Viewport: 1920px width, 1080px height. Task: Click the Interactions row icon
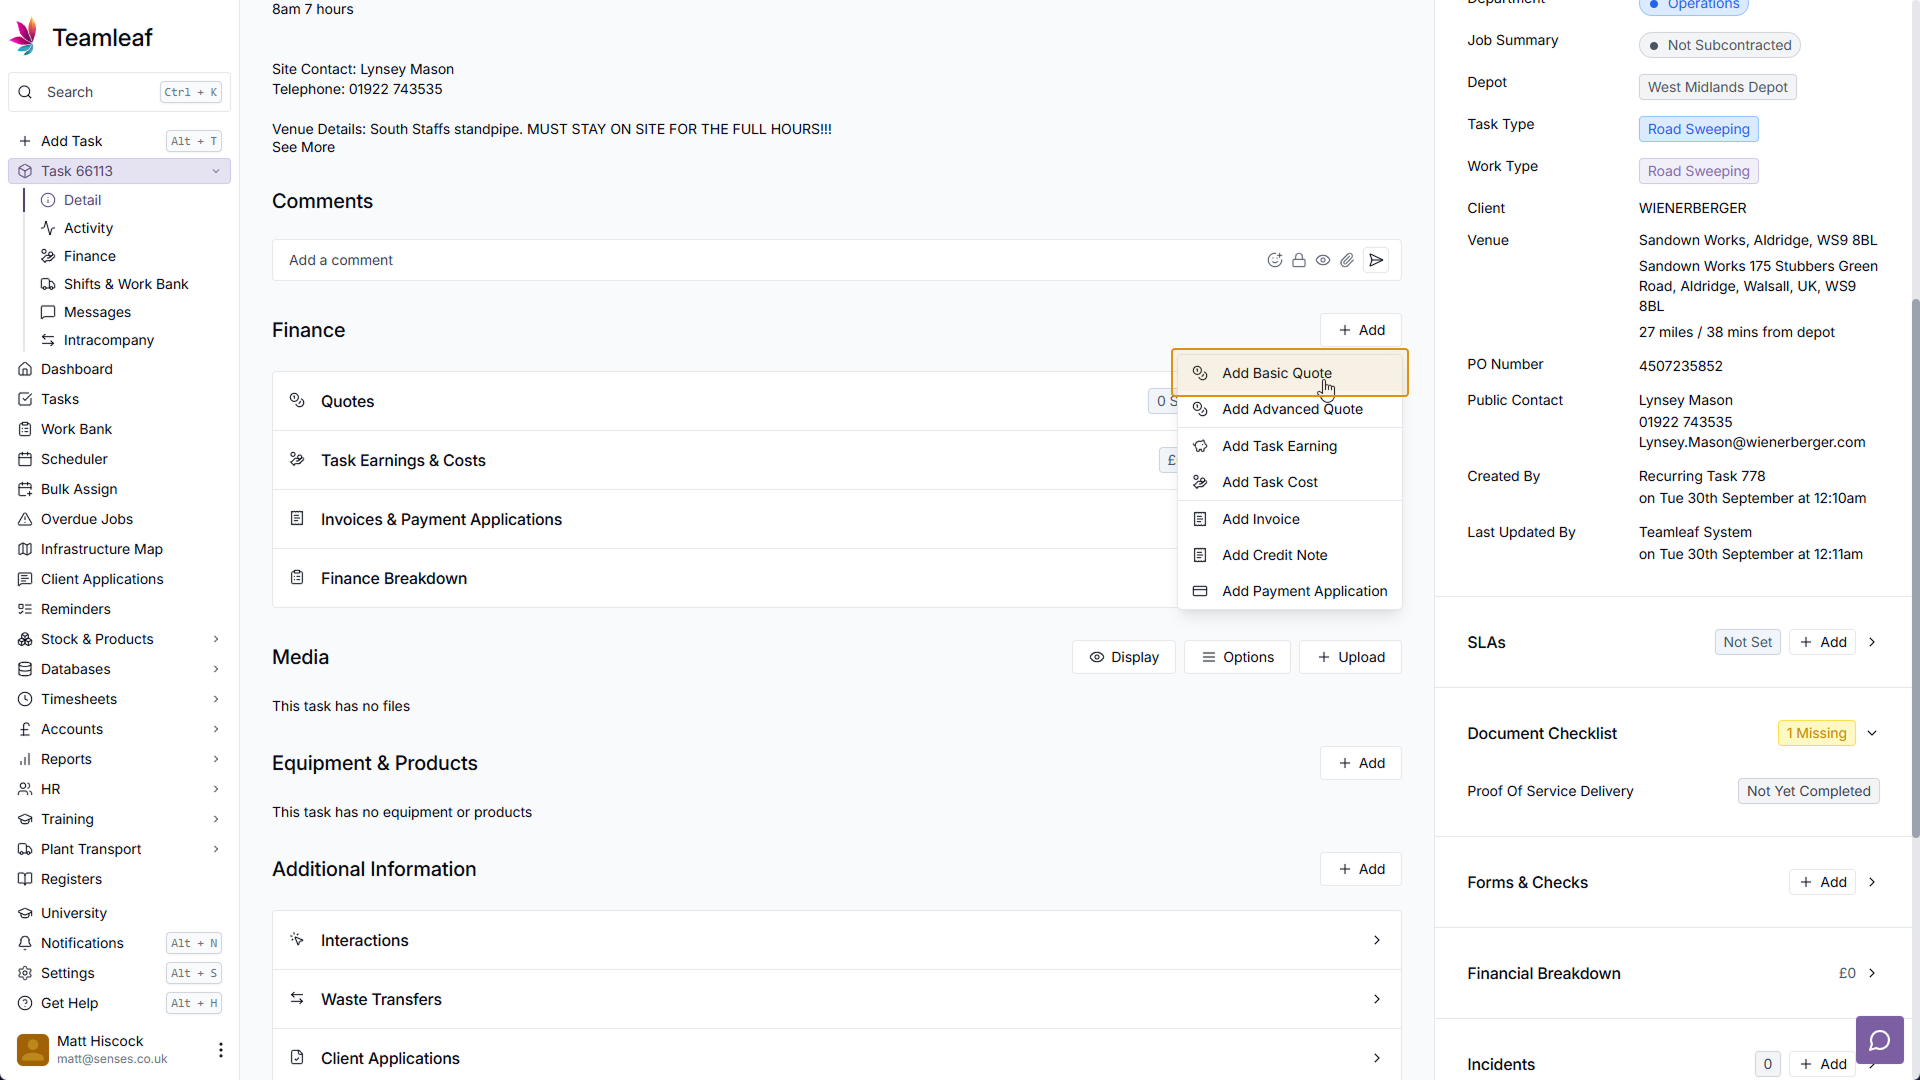coord(297,940)
